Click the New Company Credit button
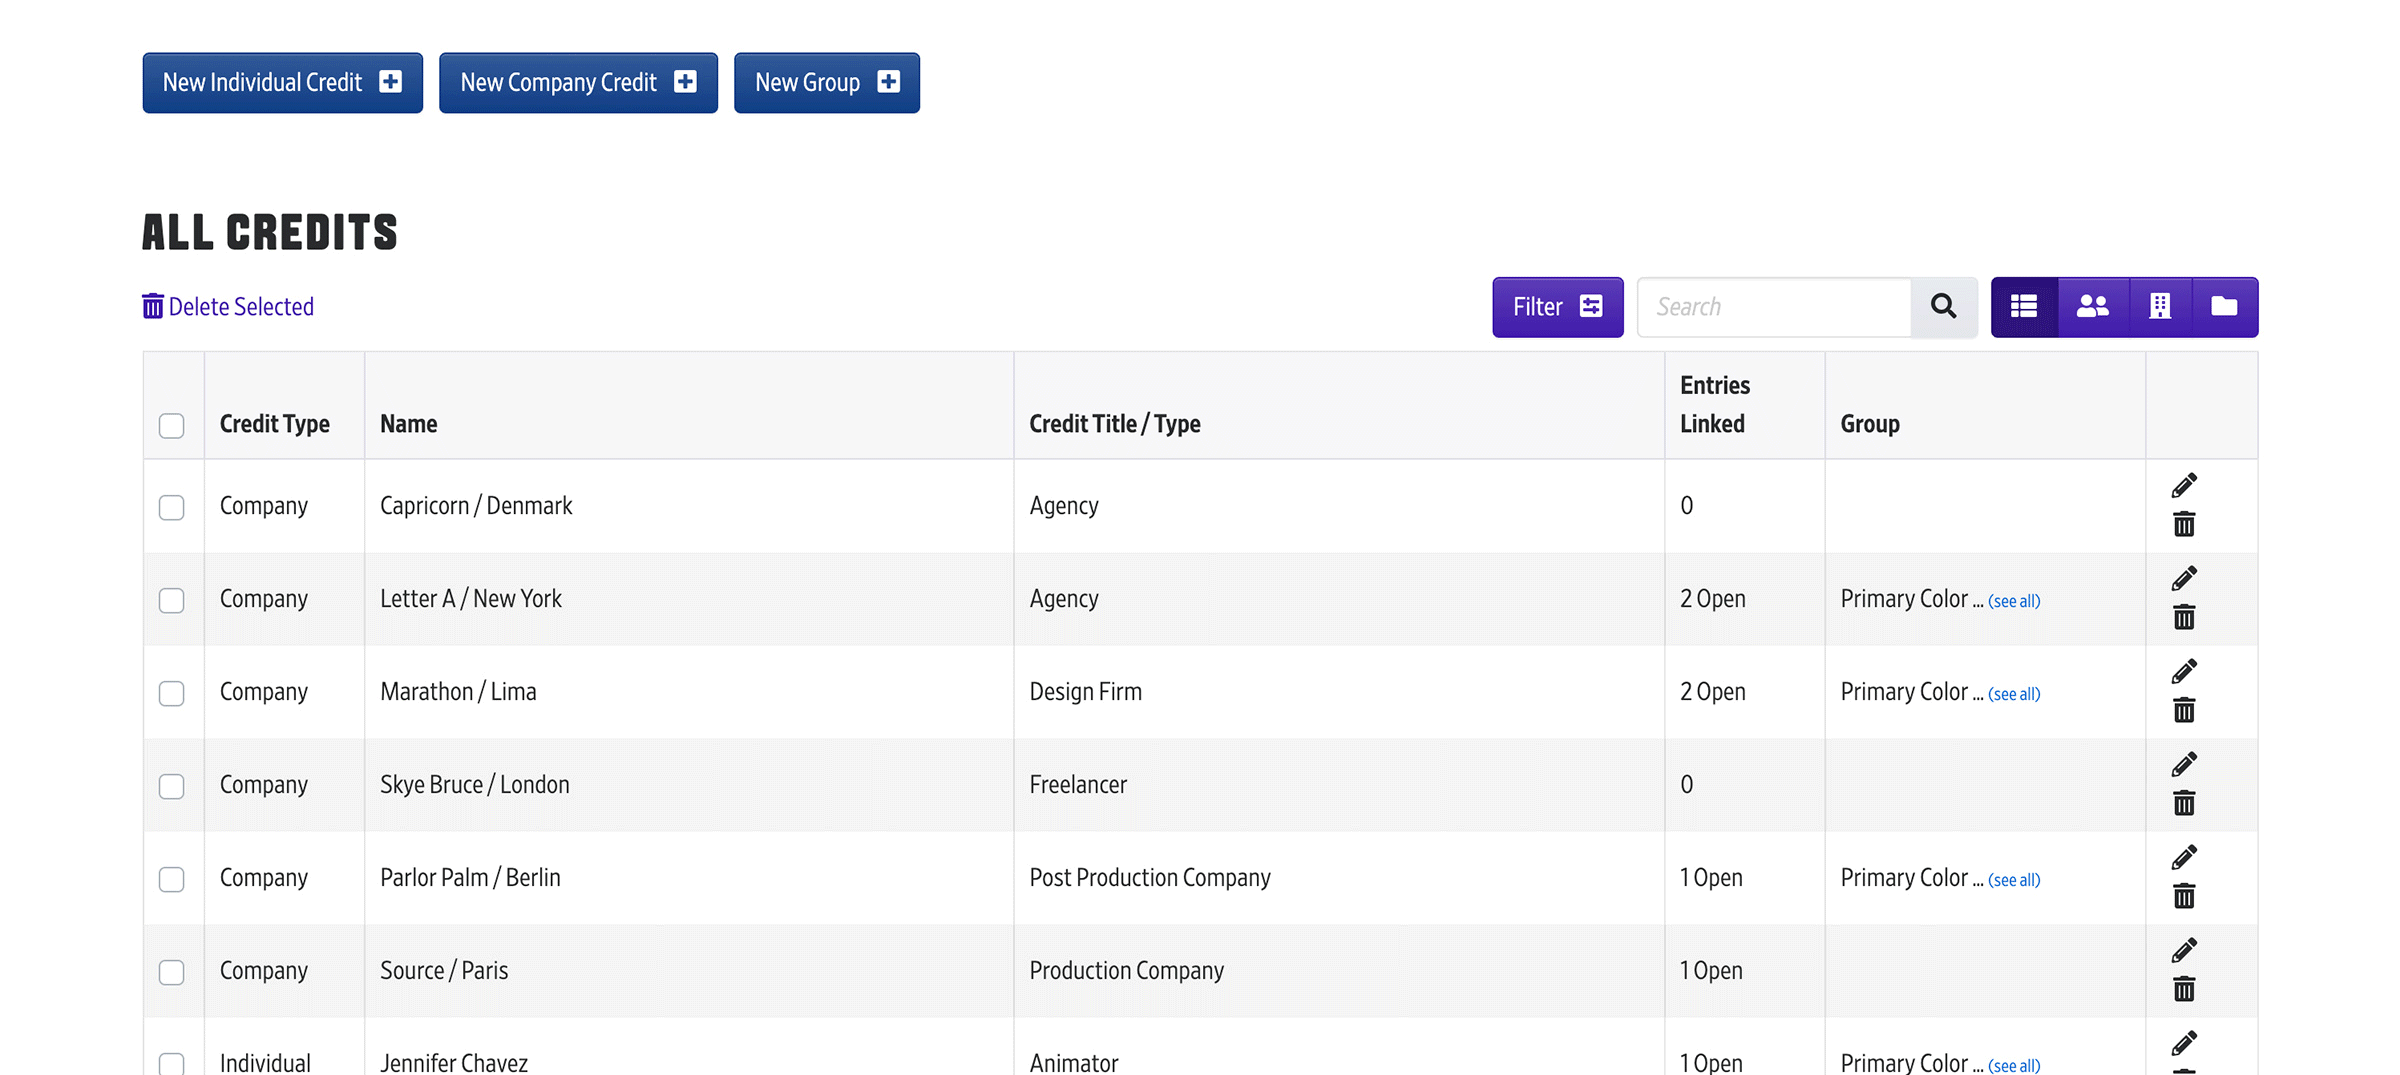The image size is (2400, 1075). (x=578, y=83)
